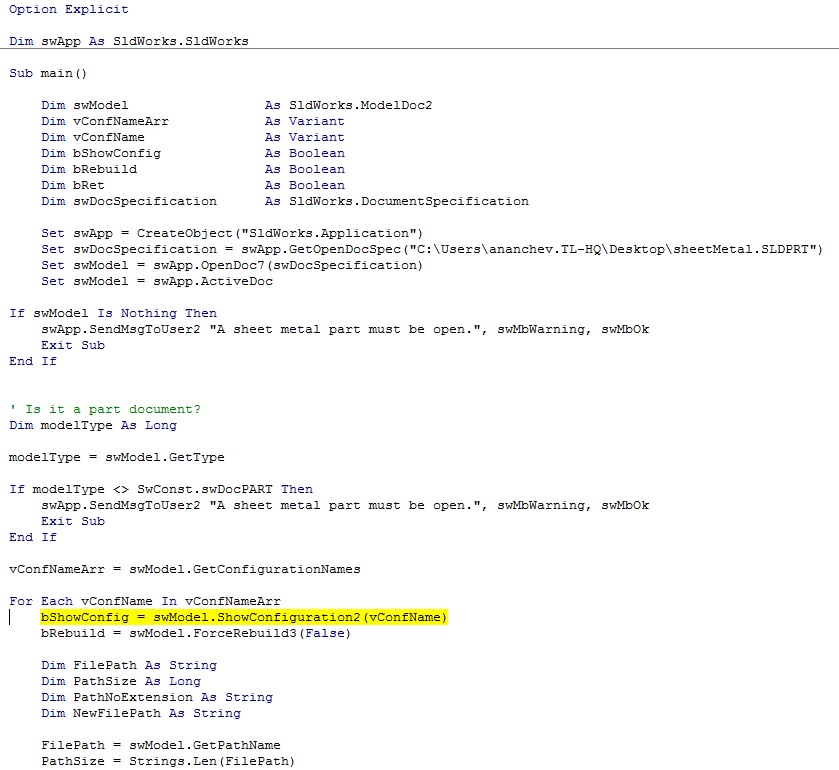Screen dimensions: 839x770
Task: Click 'Dim PathSize As Long' line
Action: pyautogui.click(x=121, y=682)
